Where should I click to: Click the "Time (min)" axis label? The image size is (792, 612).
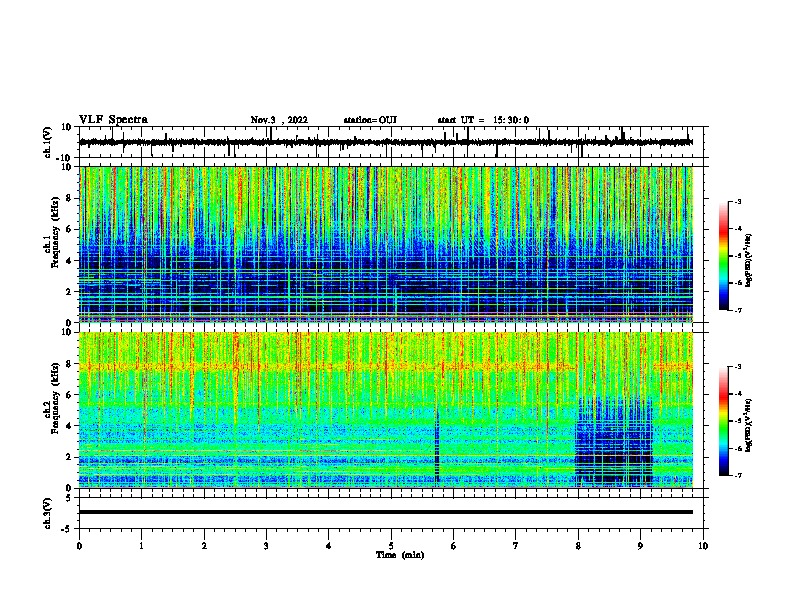[x=400, y=555]
